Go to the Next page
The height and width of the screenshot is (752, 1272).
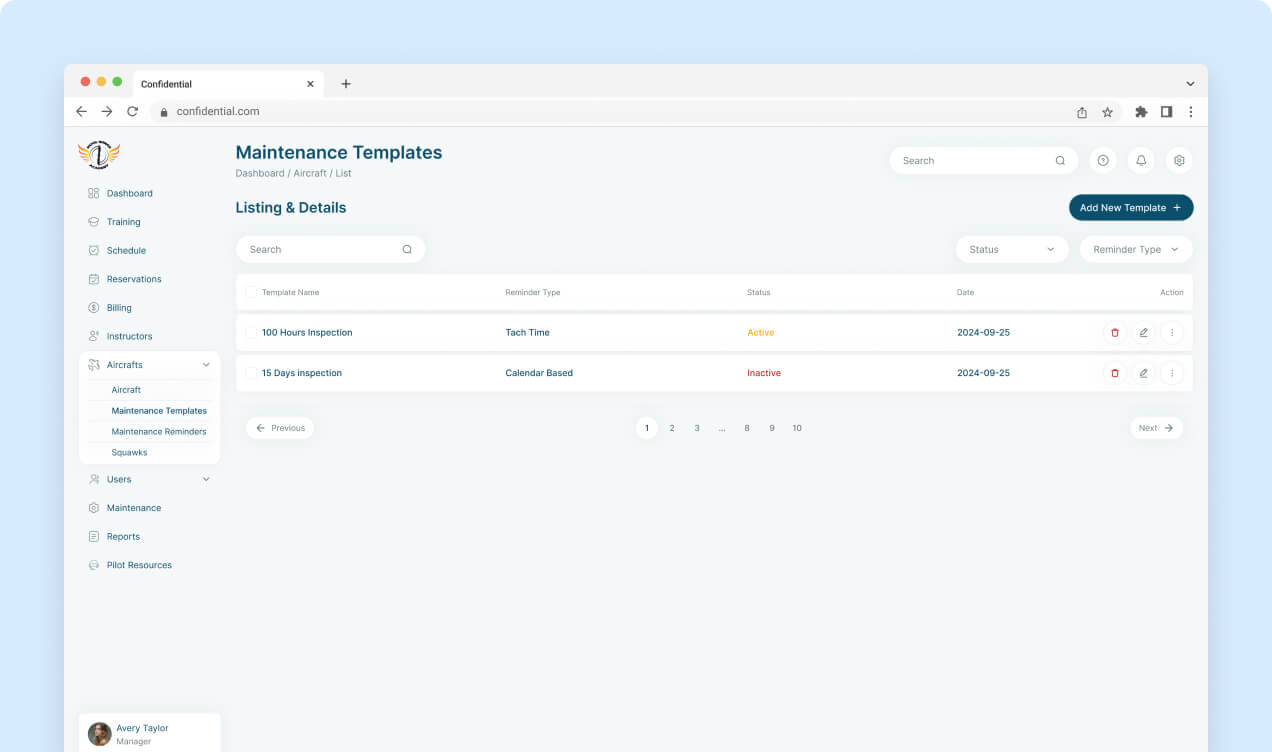[x=1157, y=428]
